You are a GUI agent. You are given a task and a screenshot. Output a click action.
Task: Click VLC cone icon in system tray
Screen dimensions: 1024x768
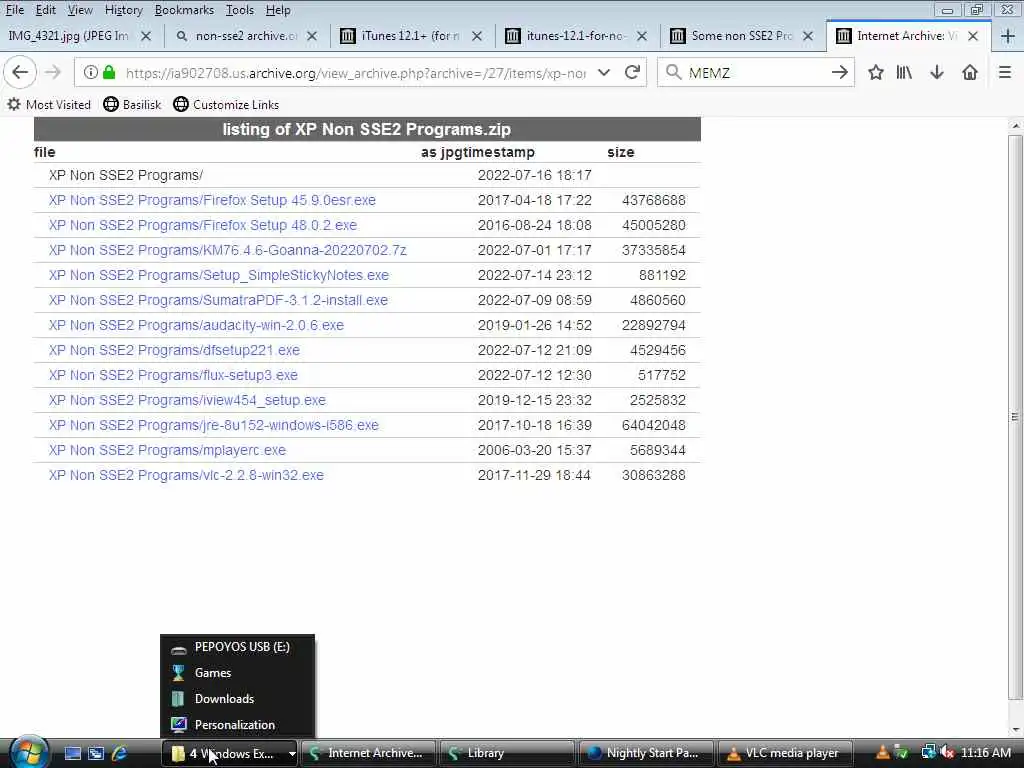(882, 752)
